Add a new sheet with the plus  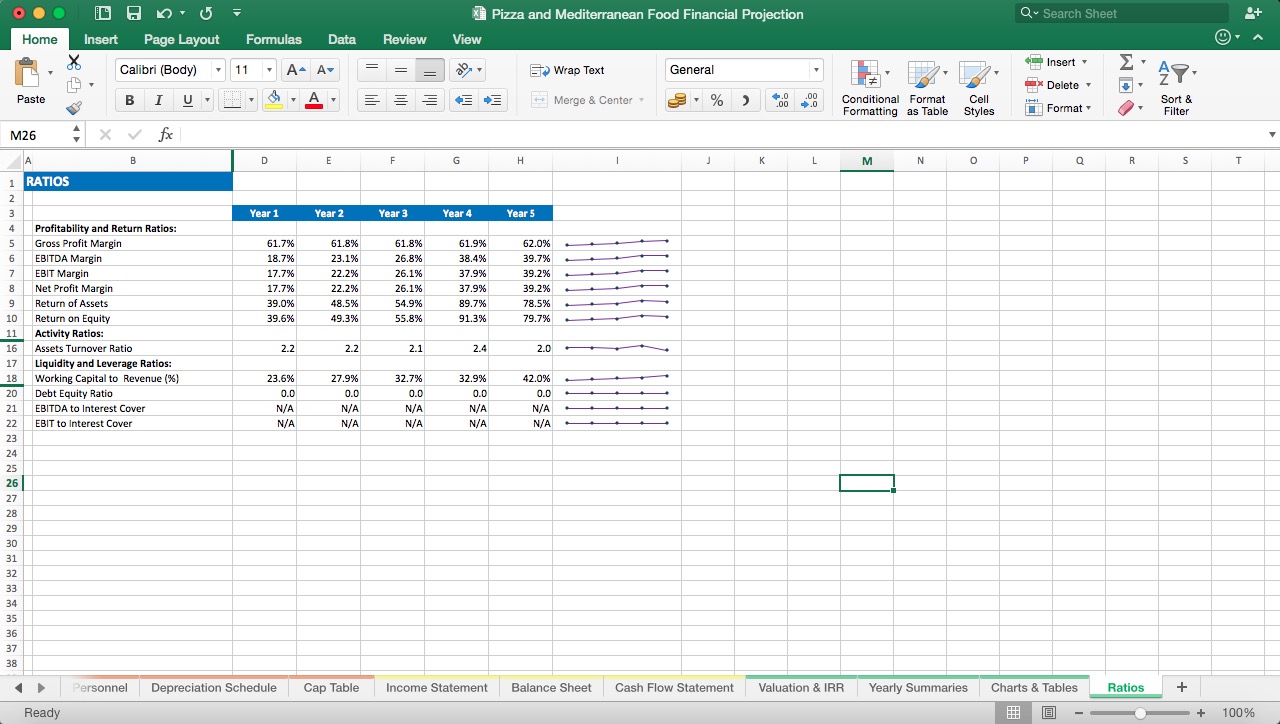1182,687
